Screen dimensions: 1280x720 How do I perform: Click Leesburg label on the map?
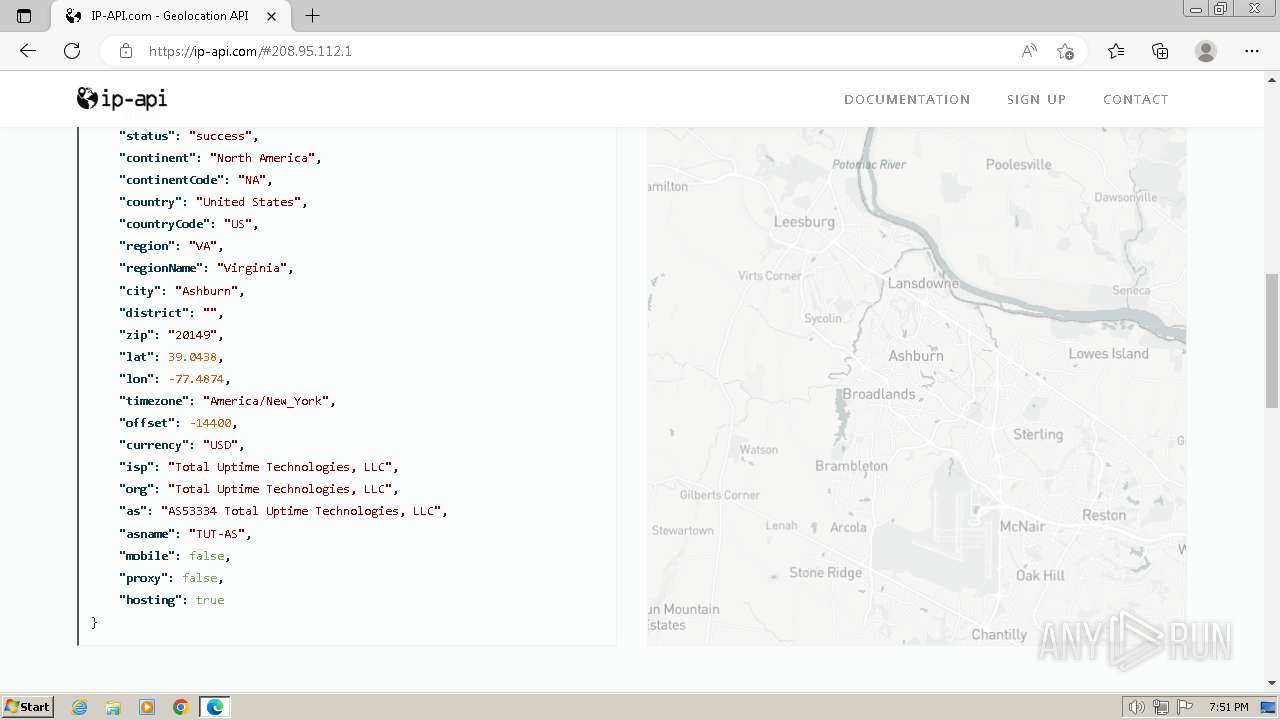coord(804,221)
